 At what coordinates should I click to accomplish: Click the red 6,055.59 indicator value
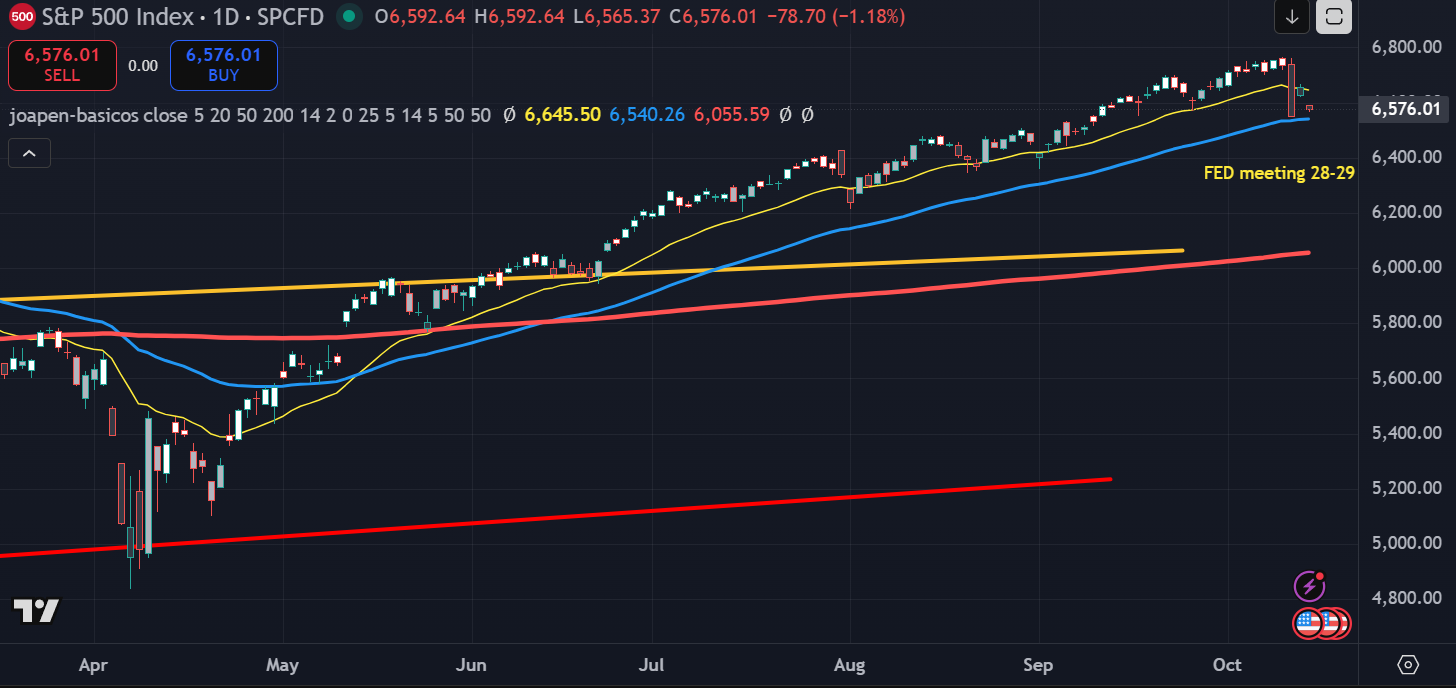(x=732, y=115)
